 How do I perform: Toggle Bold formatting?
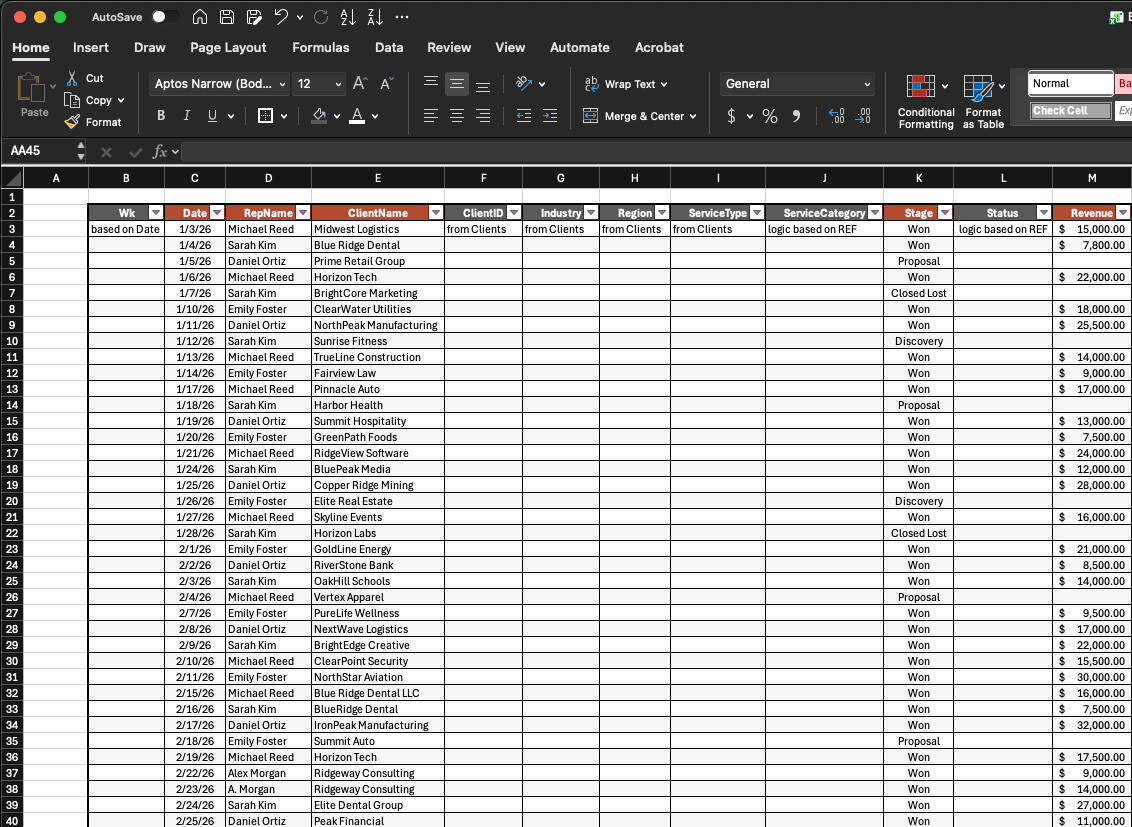click(161, 116)
